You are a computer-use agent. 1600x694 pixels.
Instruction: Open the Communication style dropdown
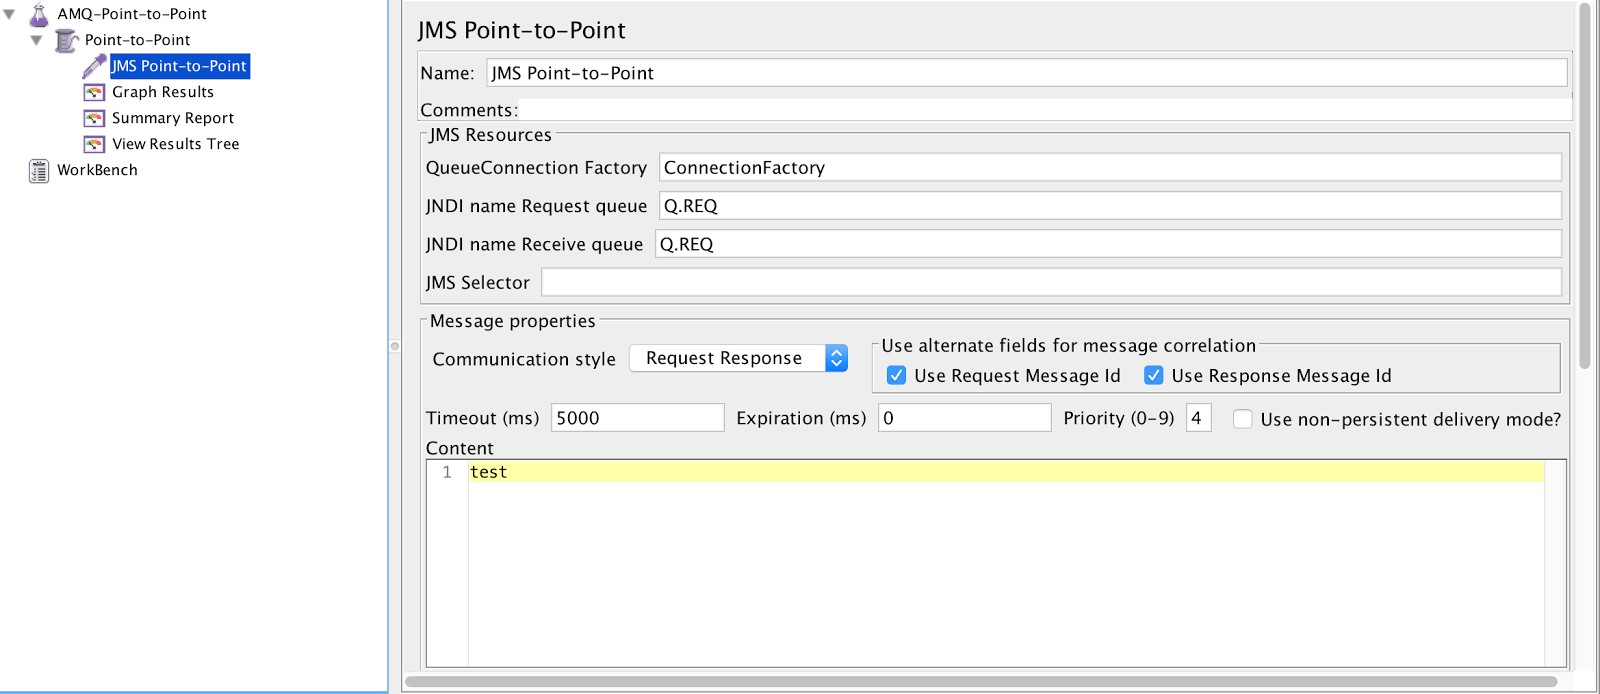tap(738, 358)
